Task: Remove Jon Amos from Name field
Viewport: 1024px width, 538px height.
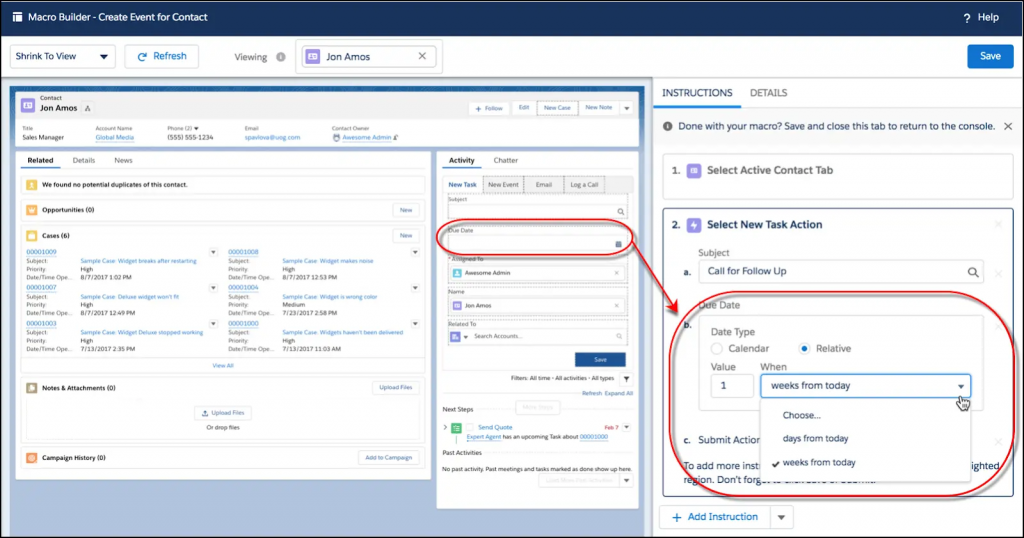Action: 616,306
